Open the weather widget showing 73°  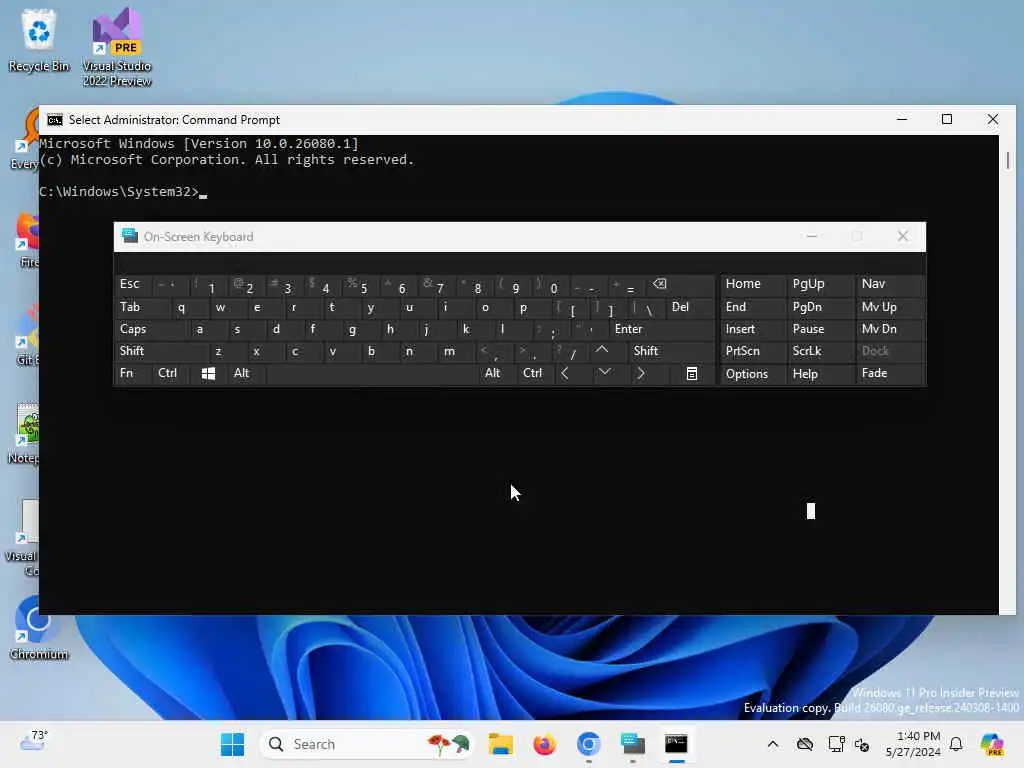(x=34, y=743)
